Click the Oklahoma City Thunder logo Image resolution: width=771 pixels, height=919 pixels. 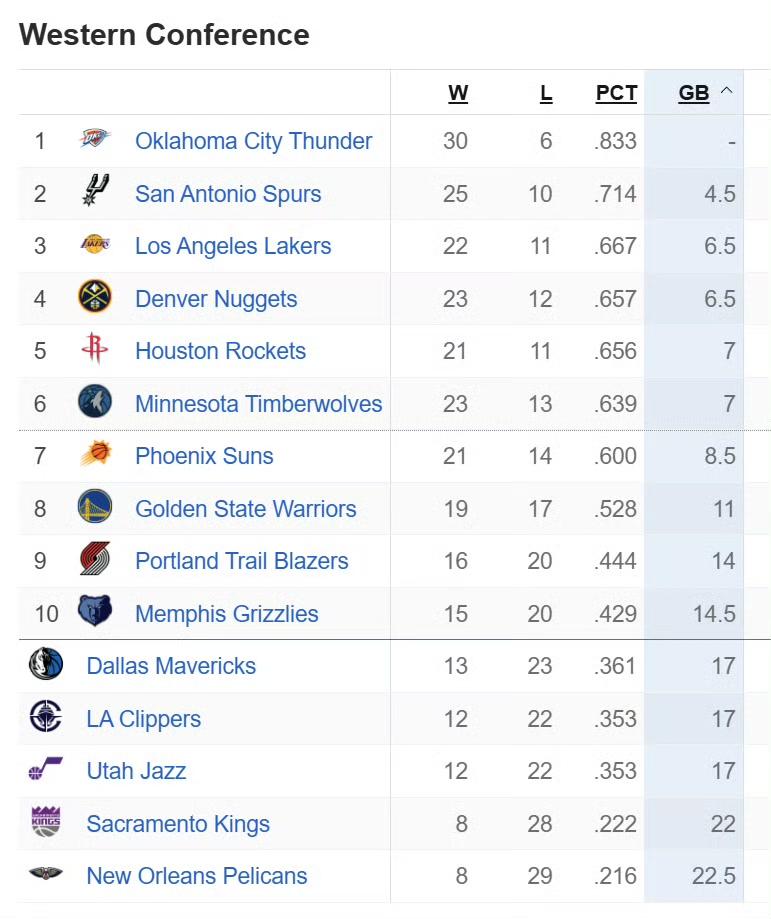click(95, 140)
